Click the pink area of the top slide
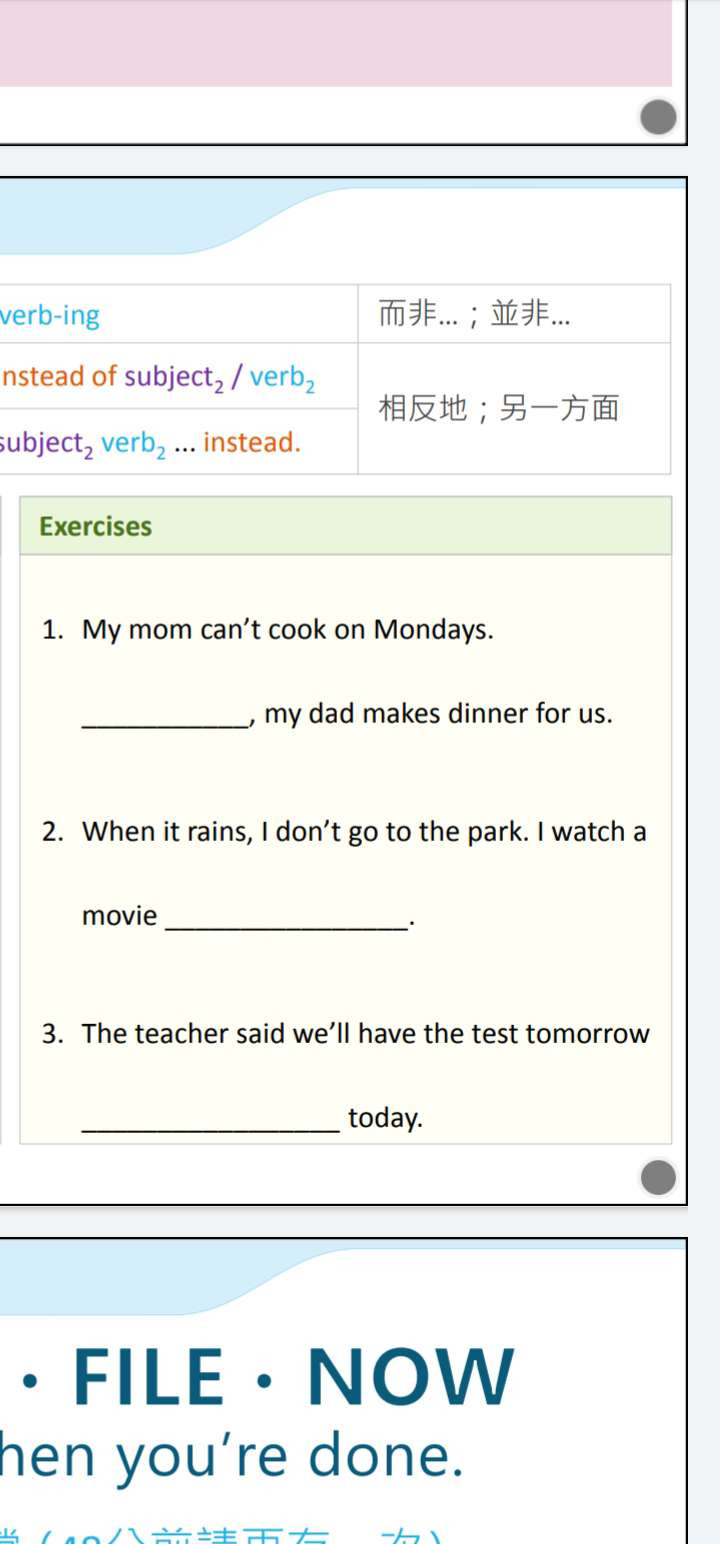Viewport: 720px width, 1544px height. (336, 43)
